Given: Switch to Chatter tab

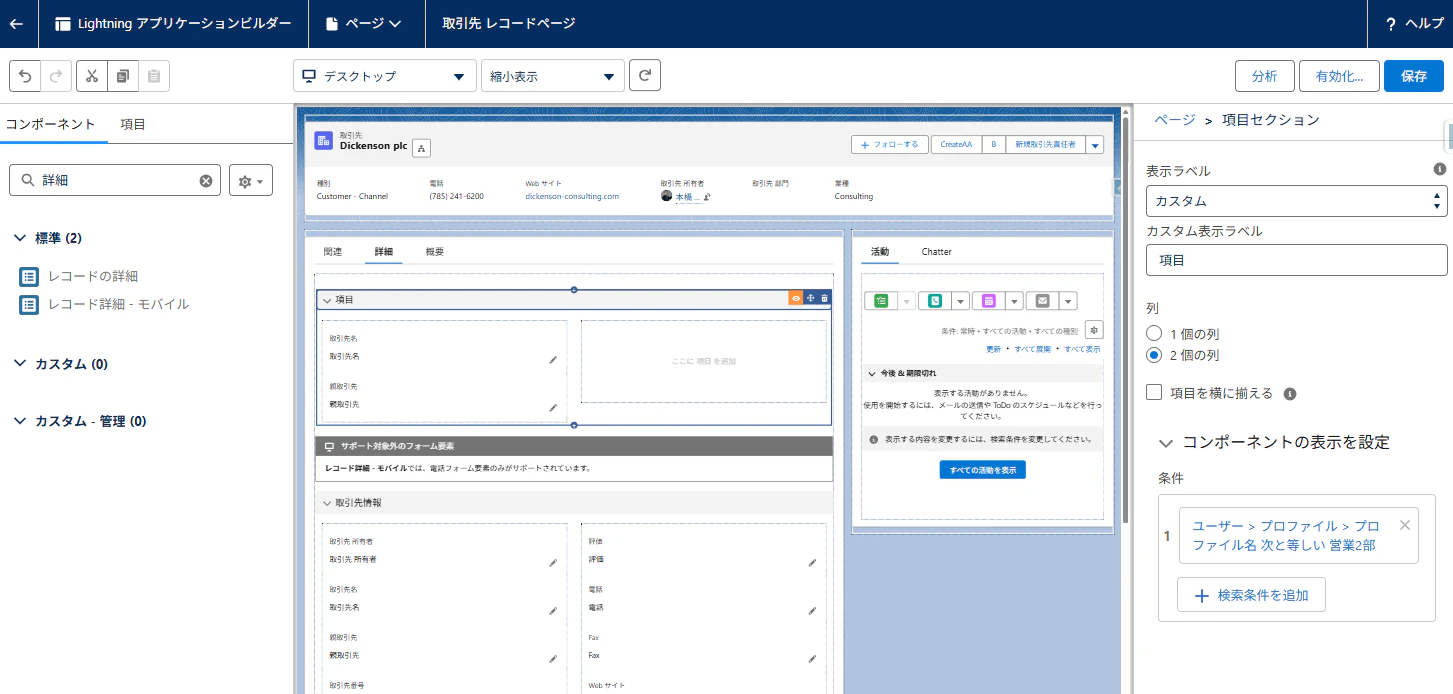Looking at the screenshot, I should click(x=937, y=251).
